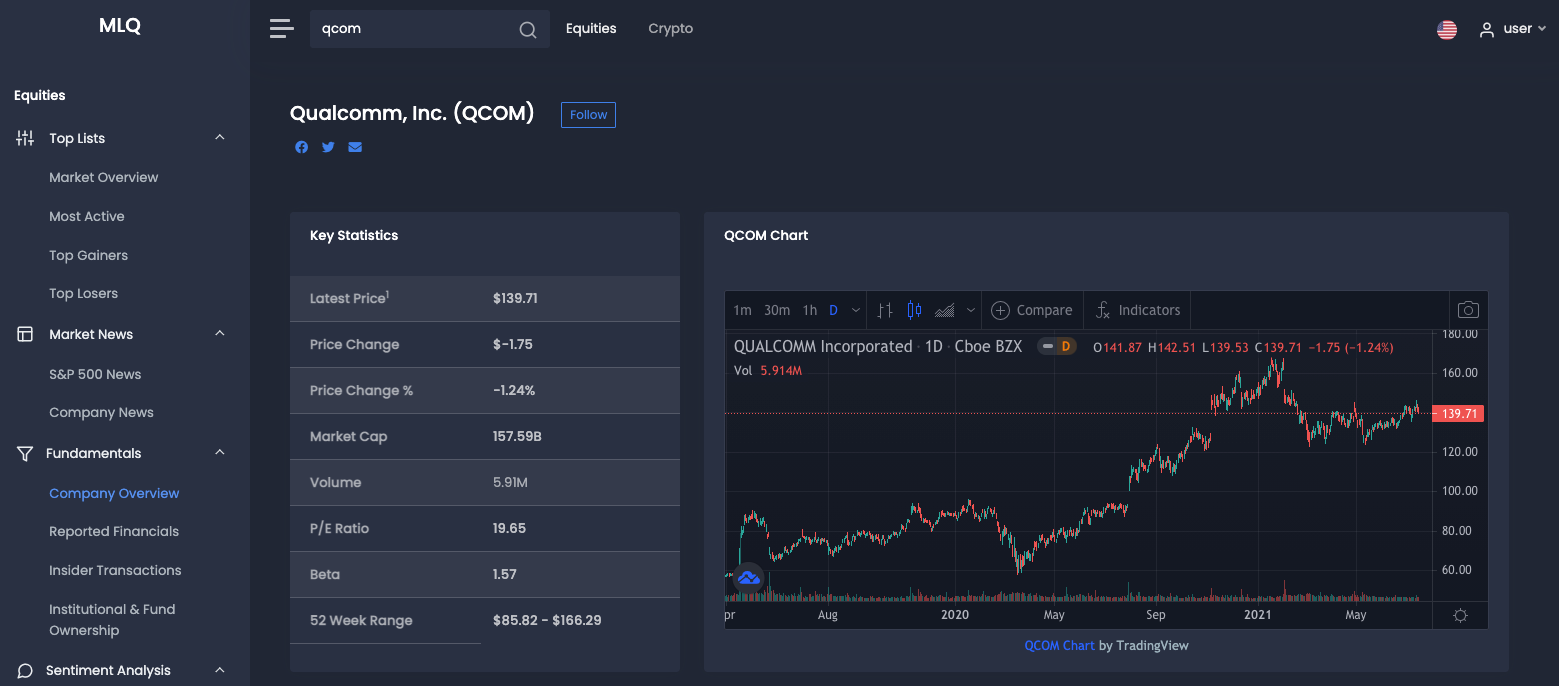Image resolution: width=1559 pixels, height=686 pixels.
Task: Open Company News
Action: point(102,412)
